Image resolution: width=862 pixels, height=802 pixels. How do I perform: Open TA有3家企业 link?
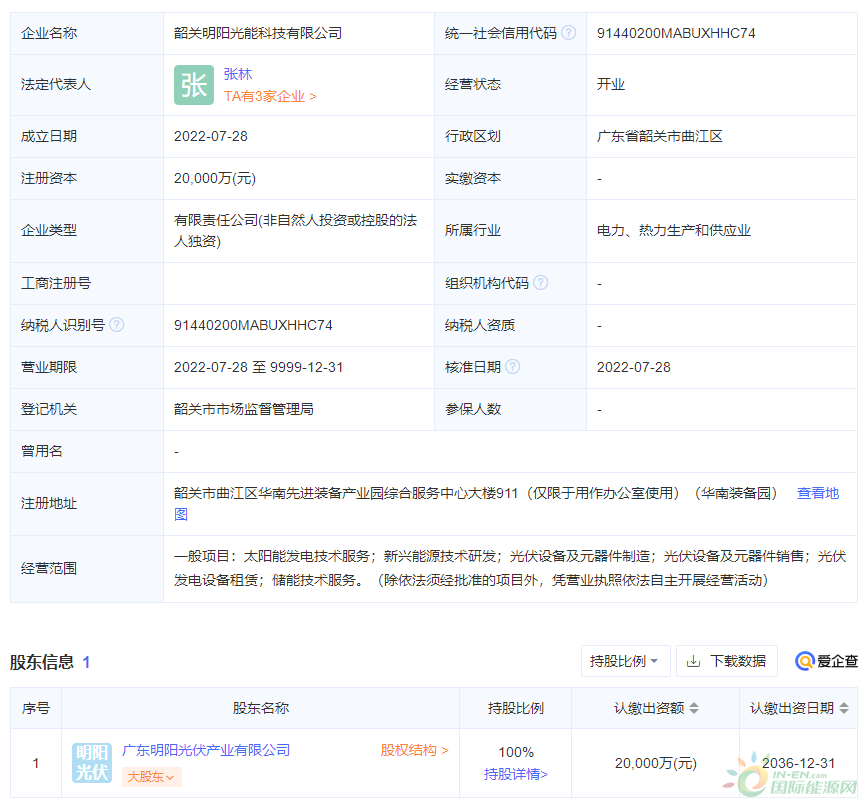point(270,97)
